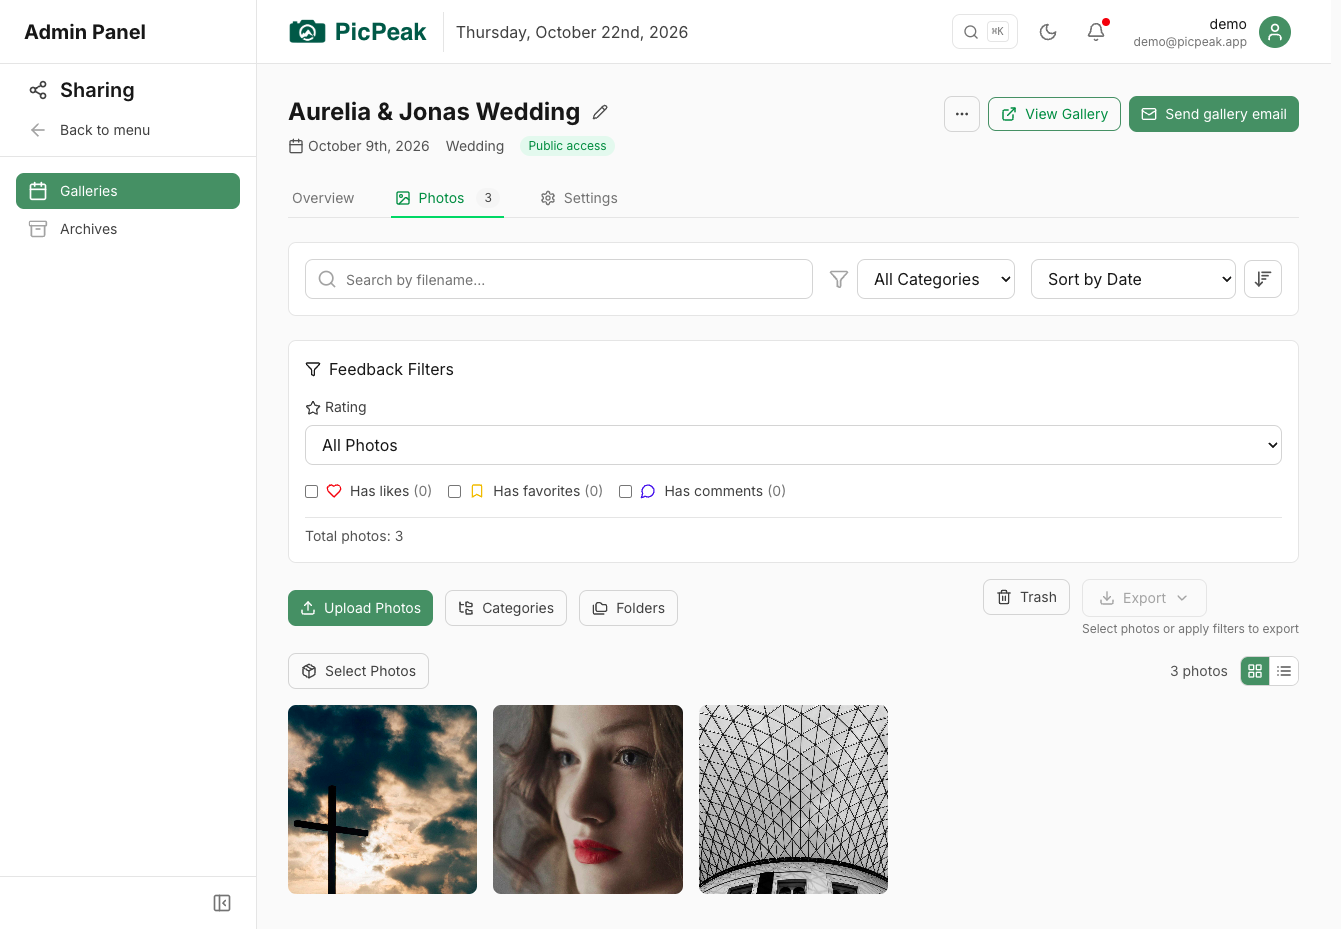The image size is (1341, 929).
Task: Click the PicPeak camera logo
Action: 307,32
